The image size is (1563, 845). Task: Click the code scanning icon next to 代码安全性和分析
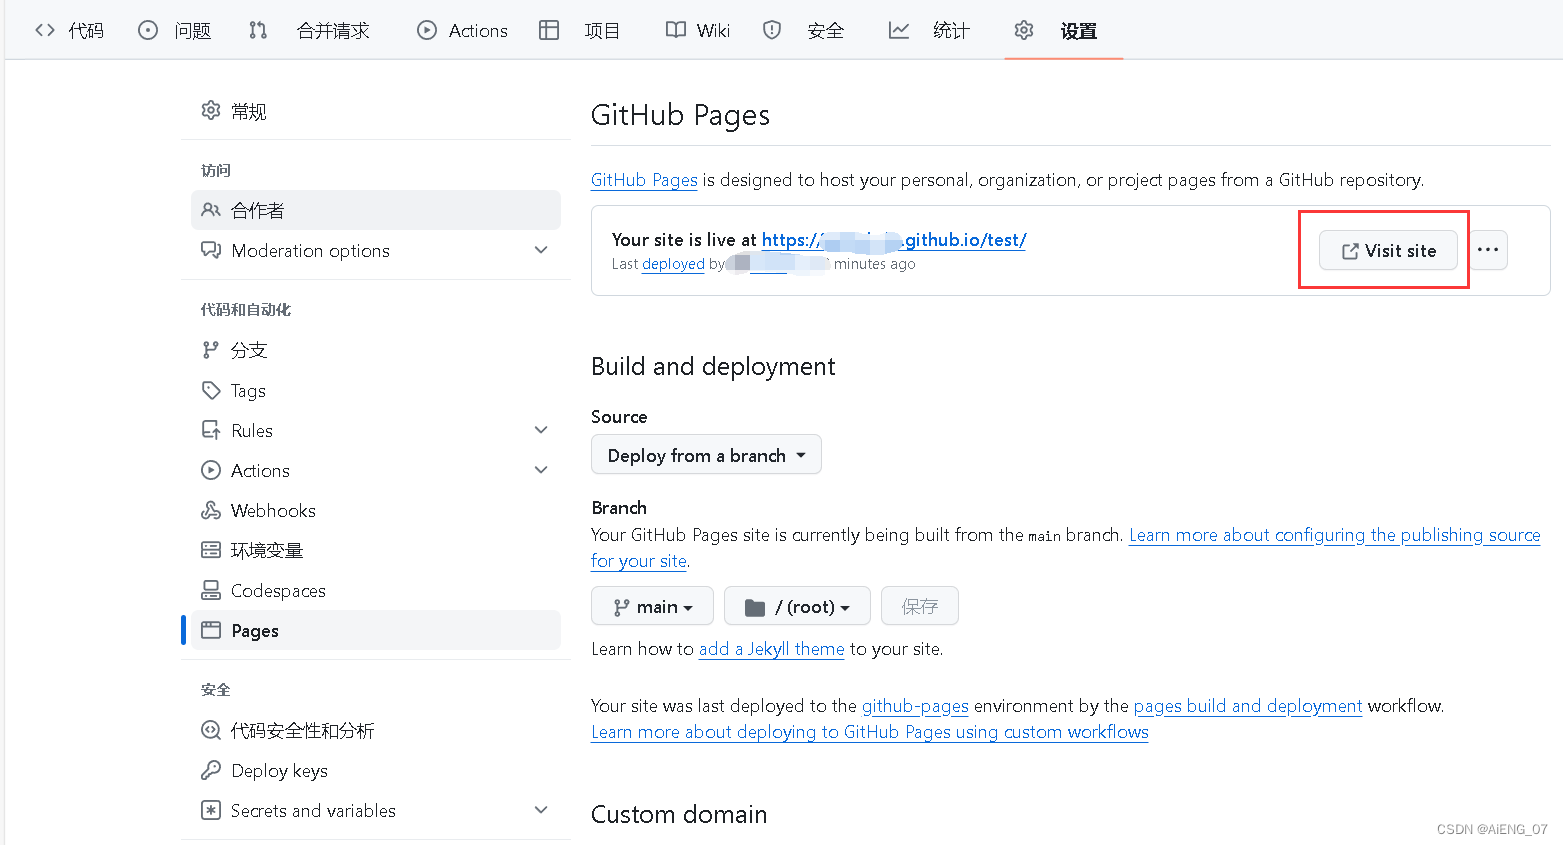pyautogui.click(x=211, y=730)
